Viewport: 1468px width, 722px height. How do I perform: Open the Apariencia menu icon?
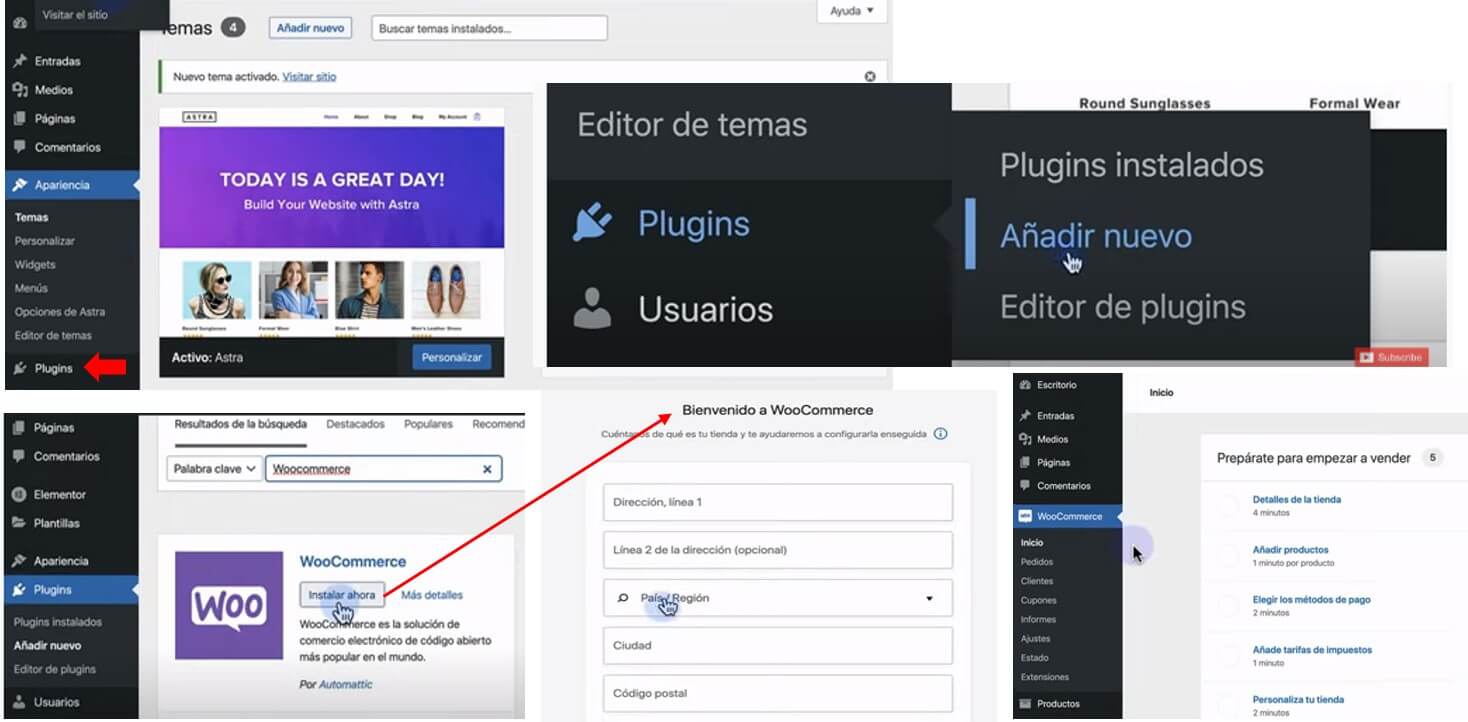[17, 184]
